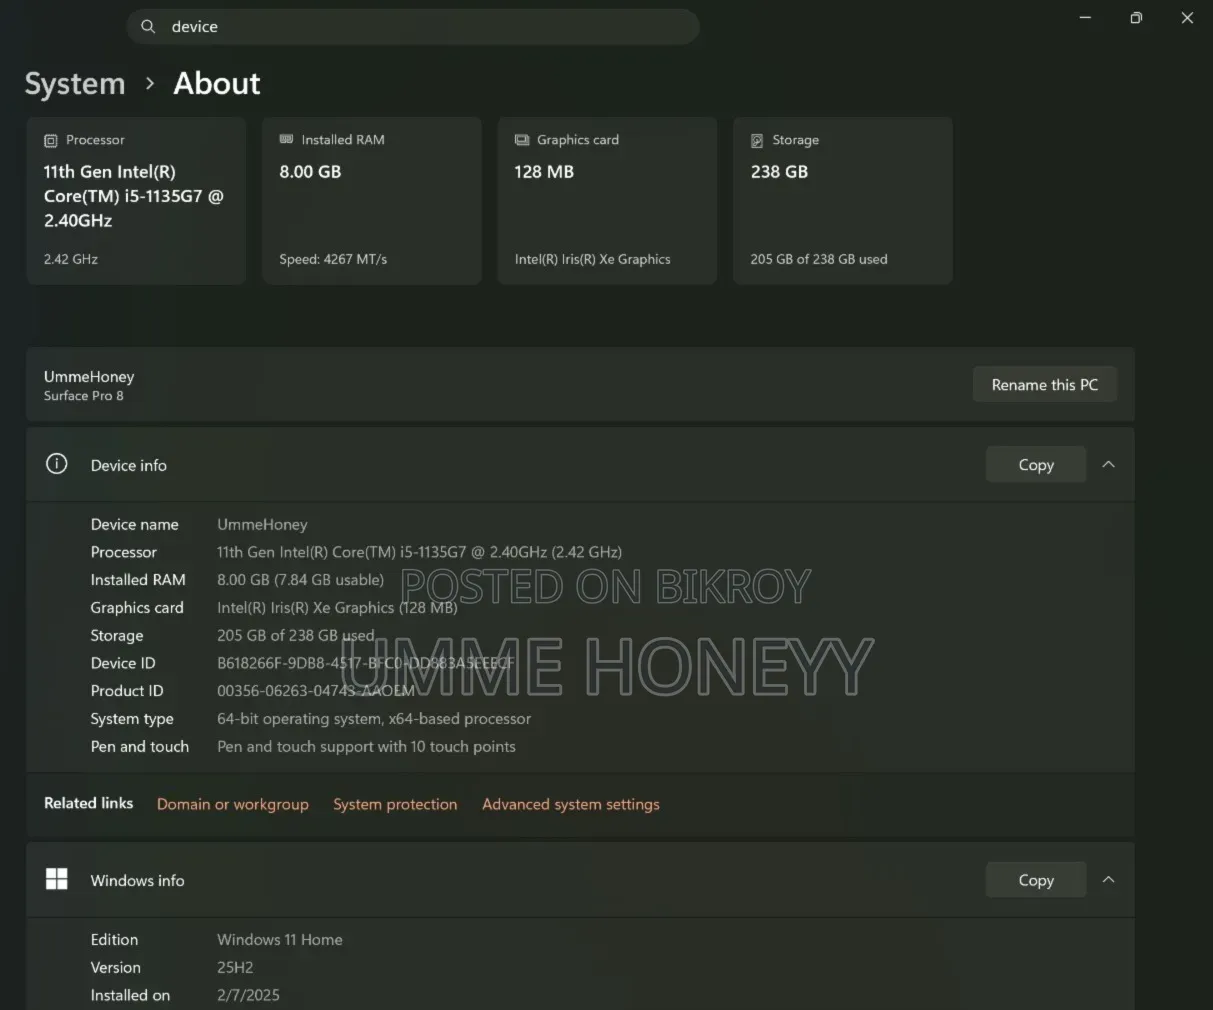Click the search magnifier icon
1213x1010 pixels.
(x=148, y=27)
